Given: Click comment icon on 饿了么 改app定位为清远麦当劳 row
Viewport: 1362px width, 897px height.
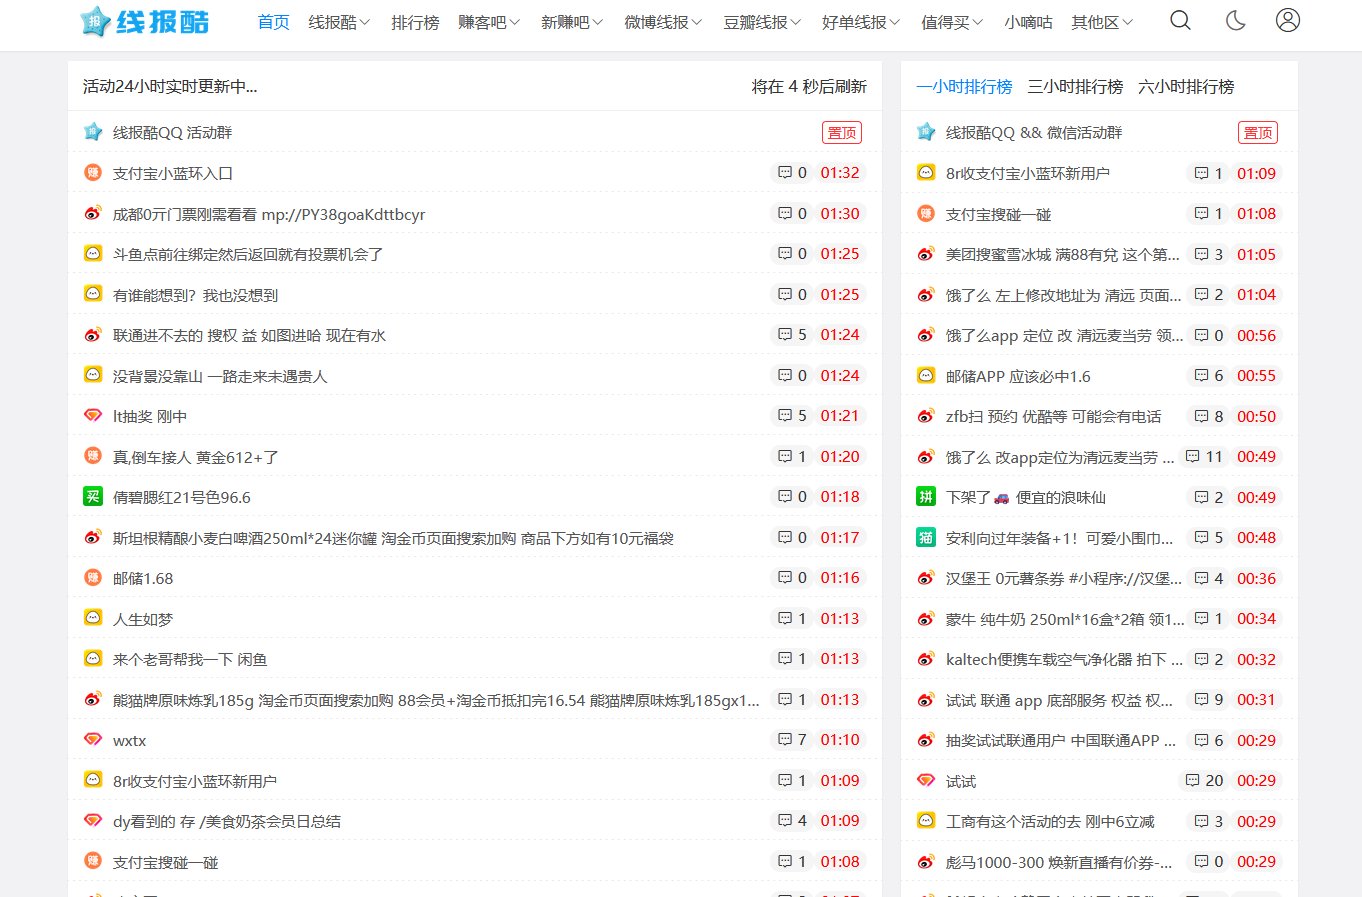Looking at the screenshot, I should point(1193,457).
